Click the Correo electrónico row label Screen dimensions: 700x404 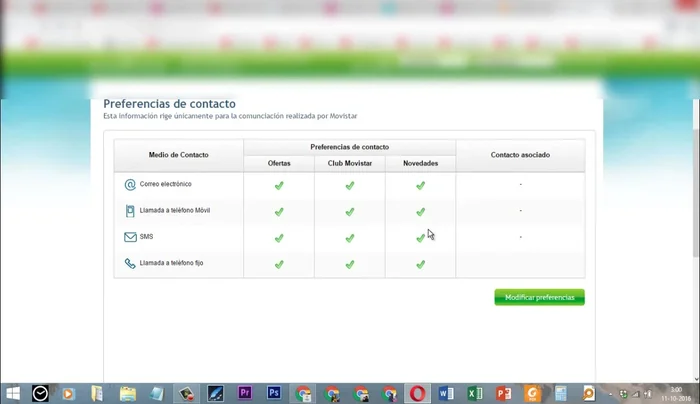click(x=166, y=184)
